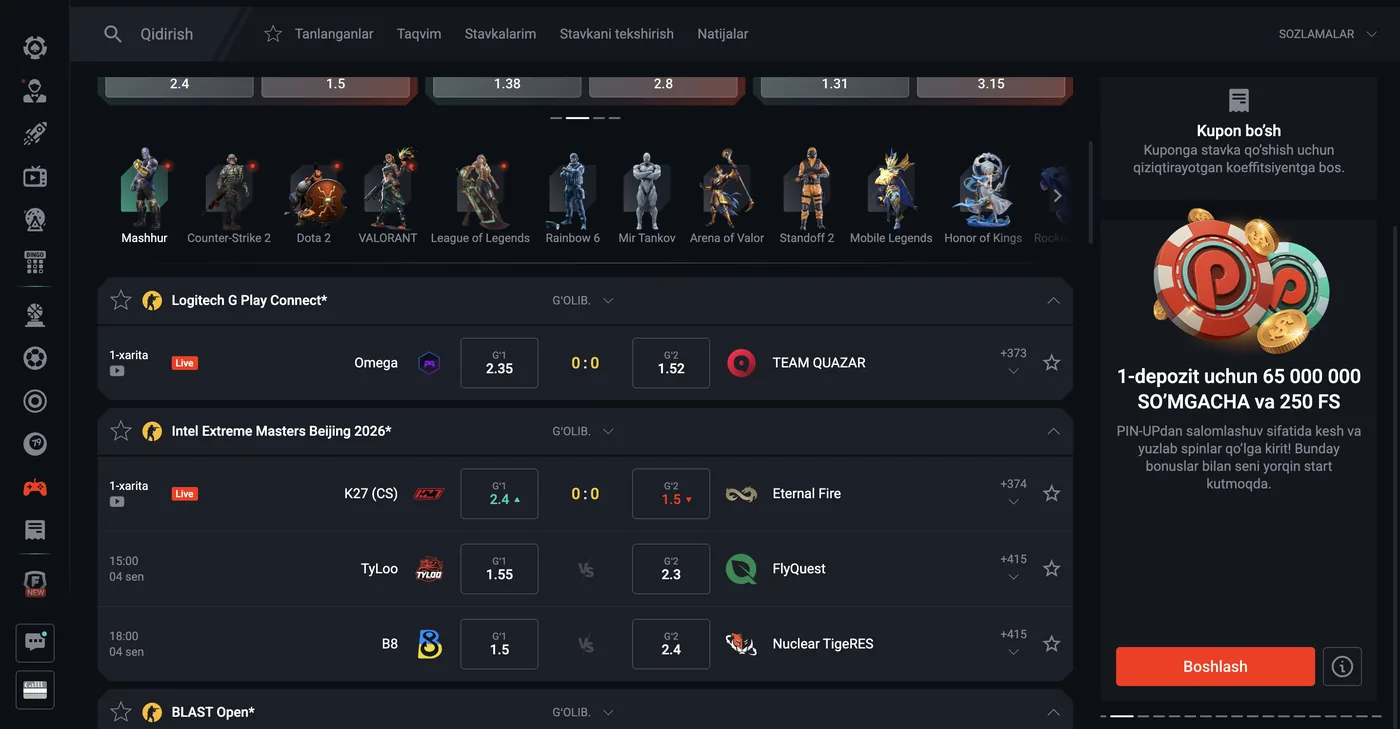Open the SOZLAMALAR settings dropdown

coord(1326,34)
